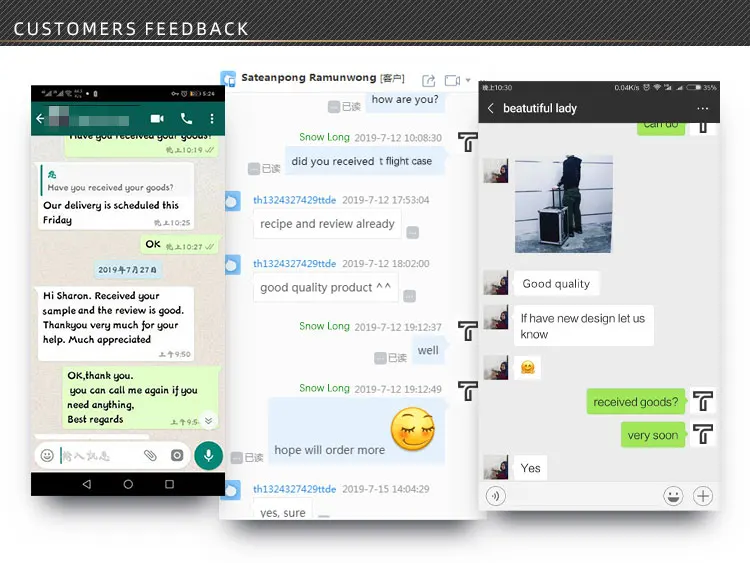
Task: Click T logo avatar at 10:08:30 message
Action: [x=467, y=142]
